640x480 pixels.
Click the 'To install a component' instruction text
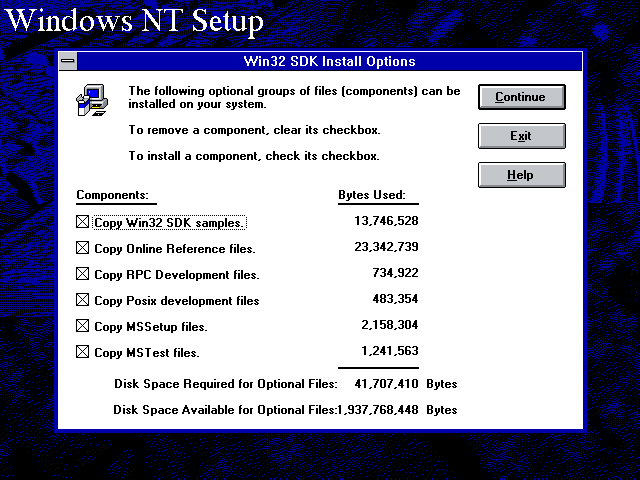tap(254, 156)
